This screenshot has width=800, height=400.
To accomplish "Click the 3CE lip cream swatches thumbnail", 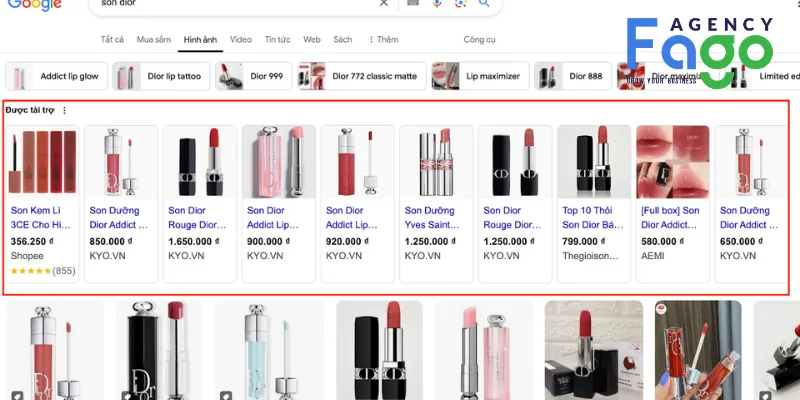I will [42, 162].
